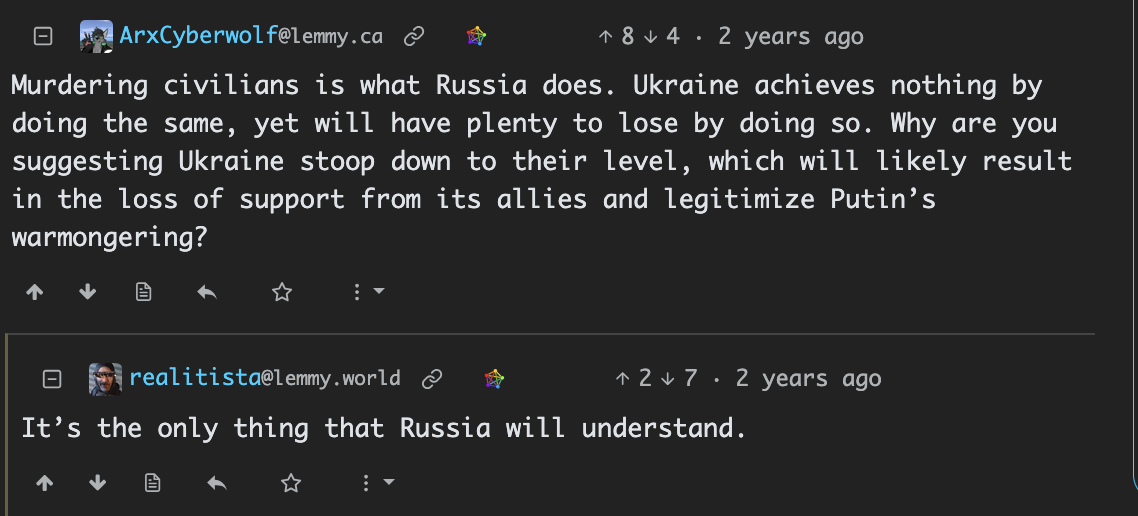The height and width of the screenshot is (516, 1138).
Task: Click fediverse icon on realitista's comment
Action: pos(494,379)
